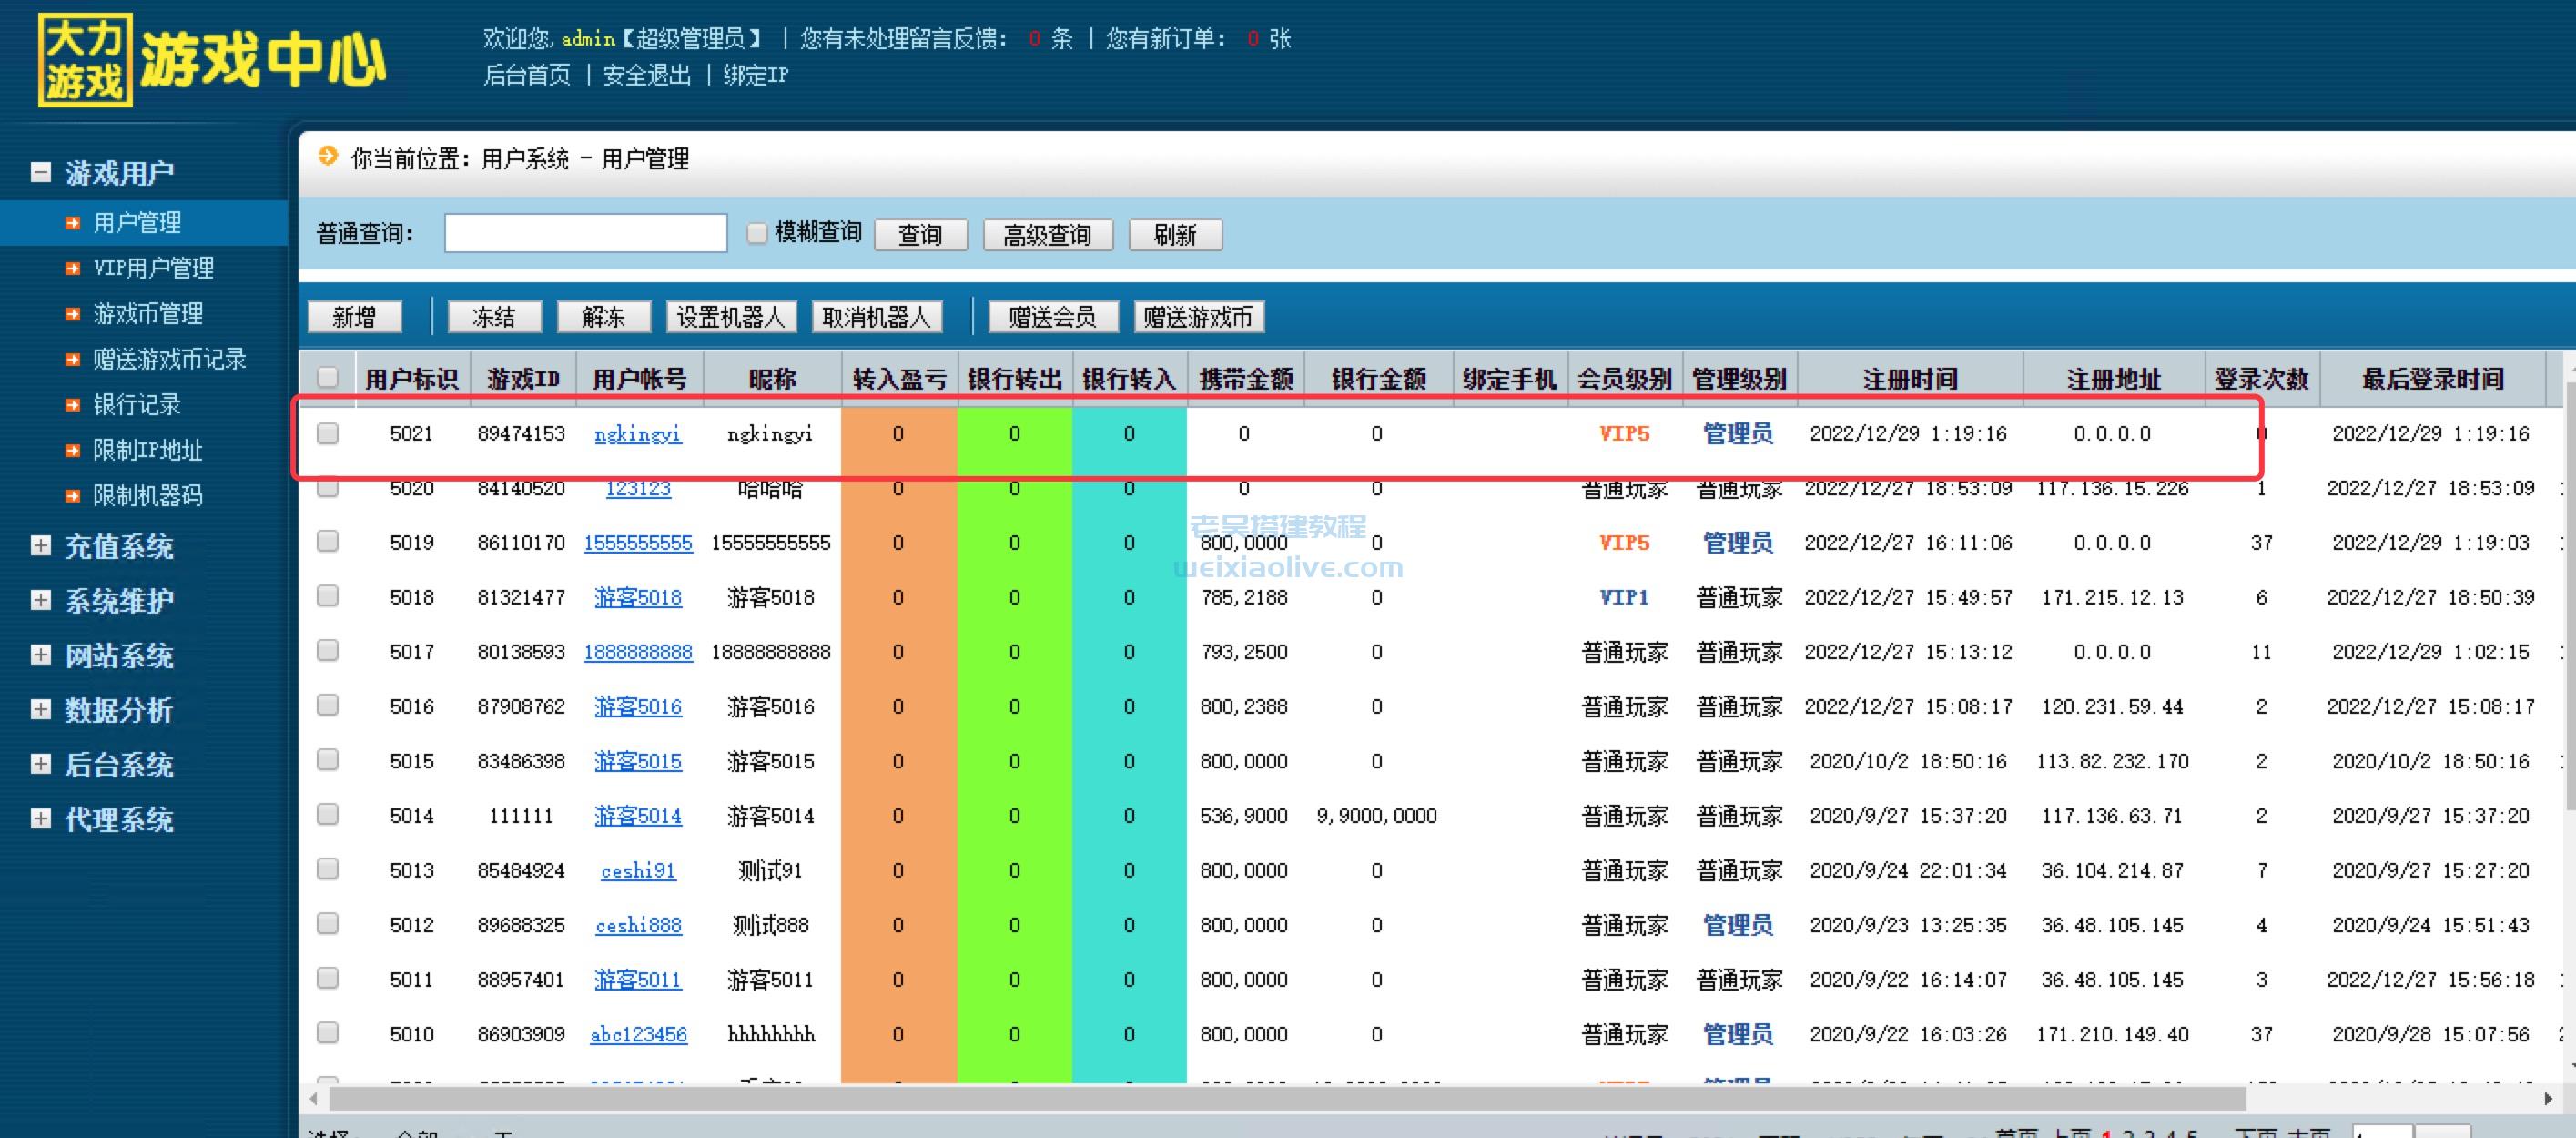Click the orange arrow icon in the breadcrumb bar
This screenshot has width=2576, height=1138.
coord(327,157)
